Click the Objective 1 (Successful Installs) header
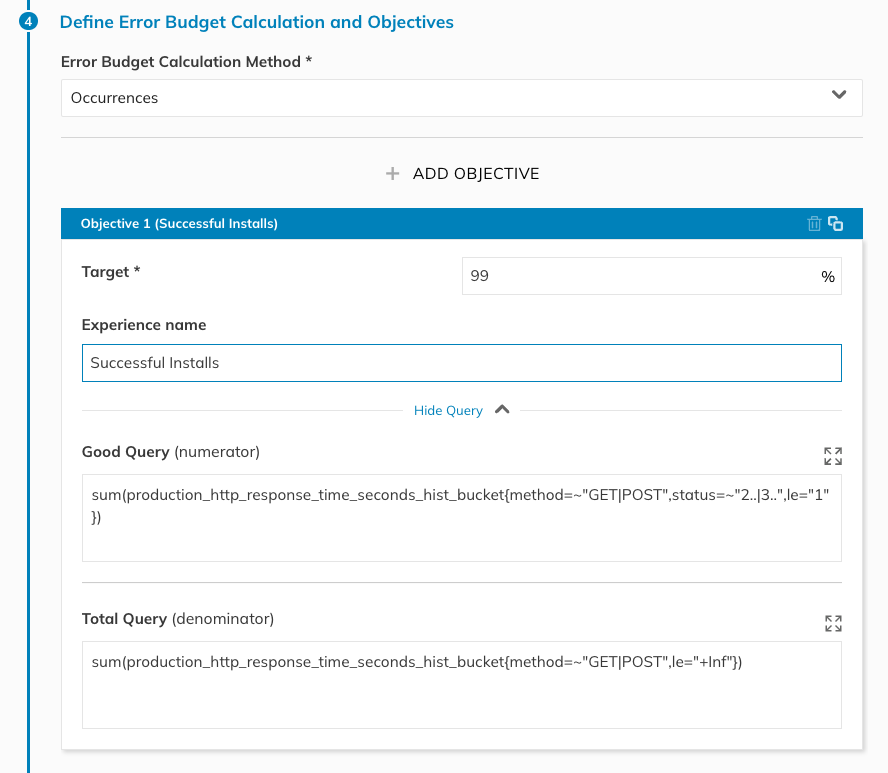 [x=179, y=224]
